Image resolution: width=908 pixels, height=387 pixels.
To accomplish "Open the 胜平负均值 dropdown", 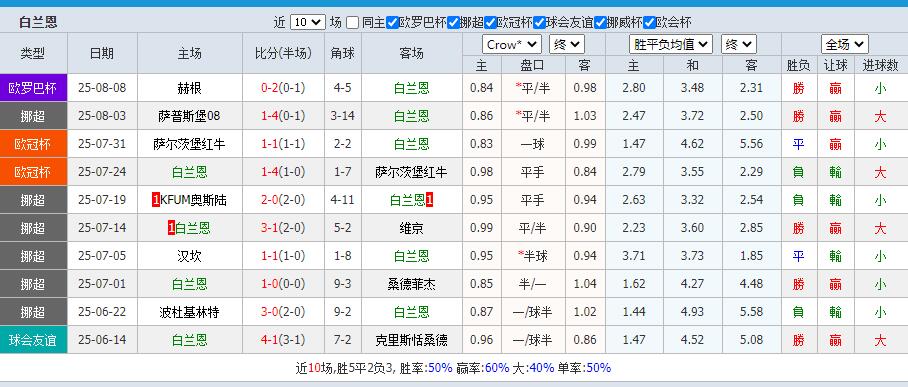I will pyautogui.click(x=671, y=45).
